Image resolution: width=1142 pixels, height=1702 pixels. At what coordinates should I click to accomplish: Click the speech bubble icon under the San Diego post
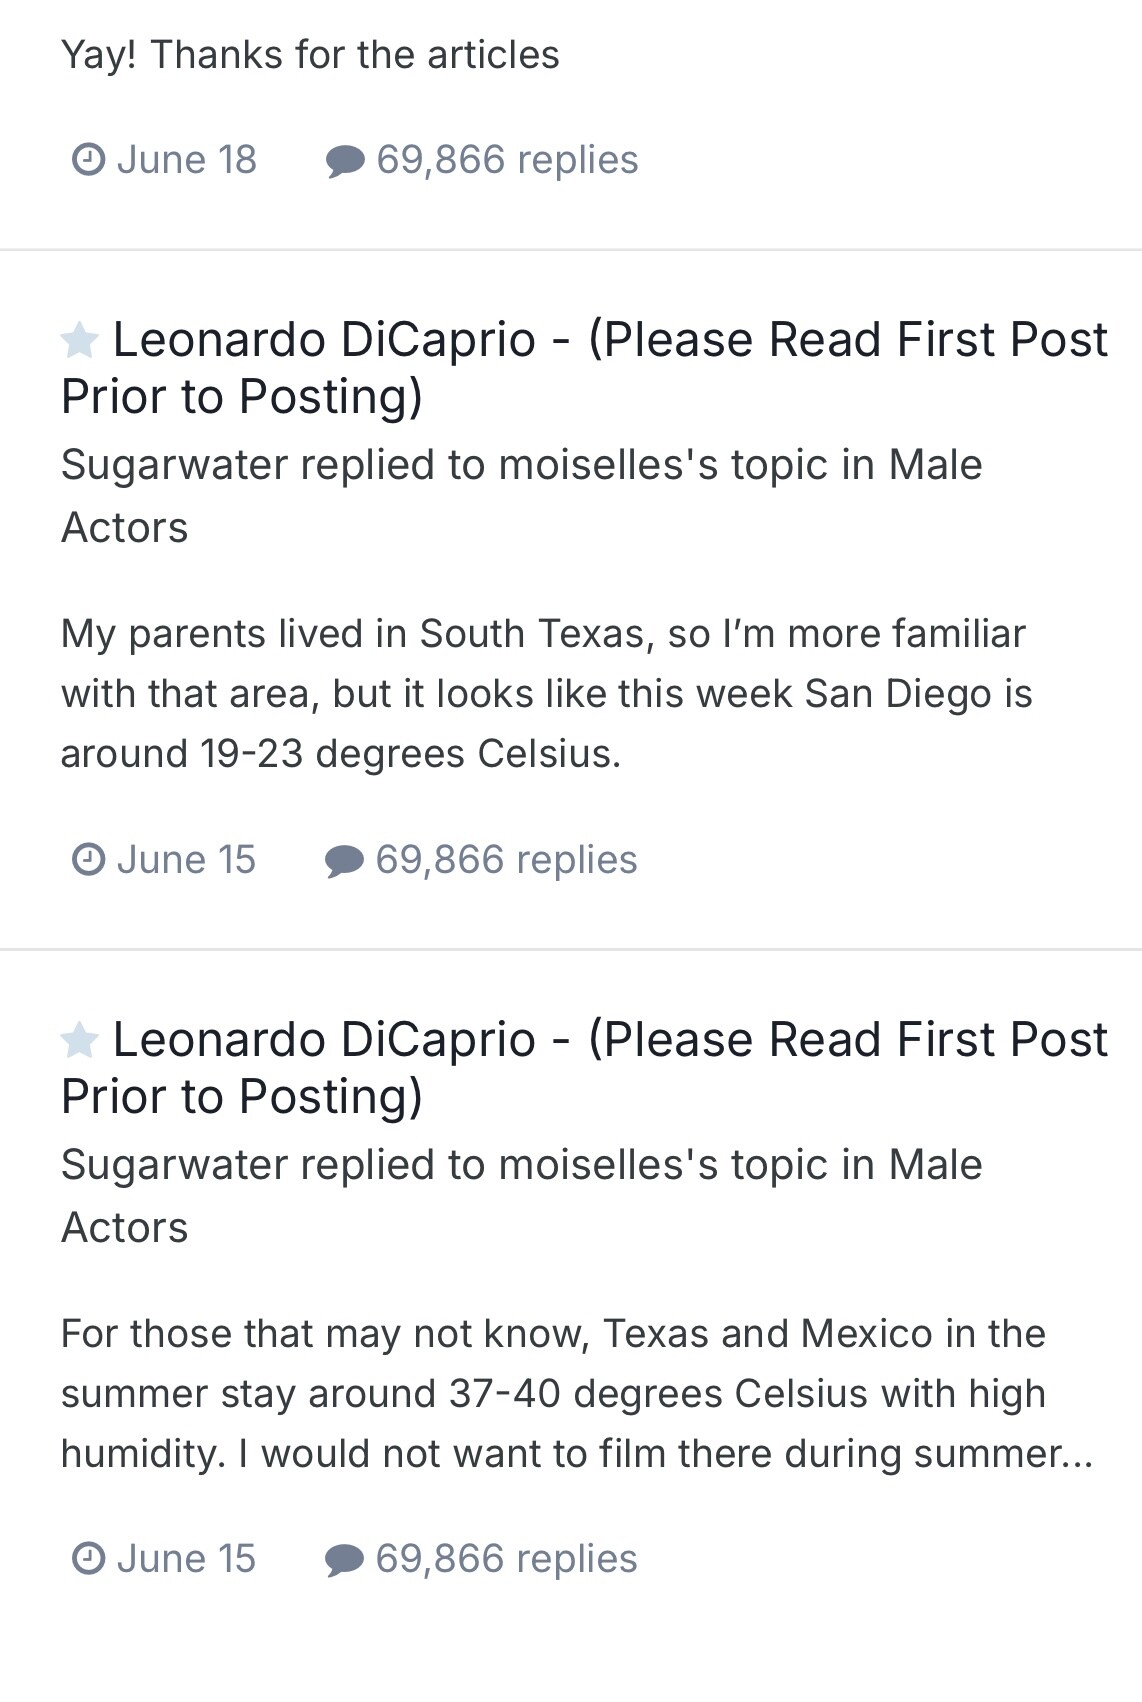345,861
